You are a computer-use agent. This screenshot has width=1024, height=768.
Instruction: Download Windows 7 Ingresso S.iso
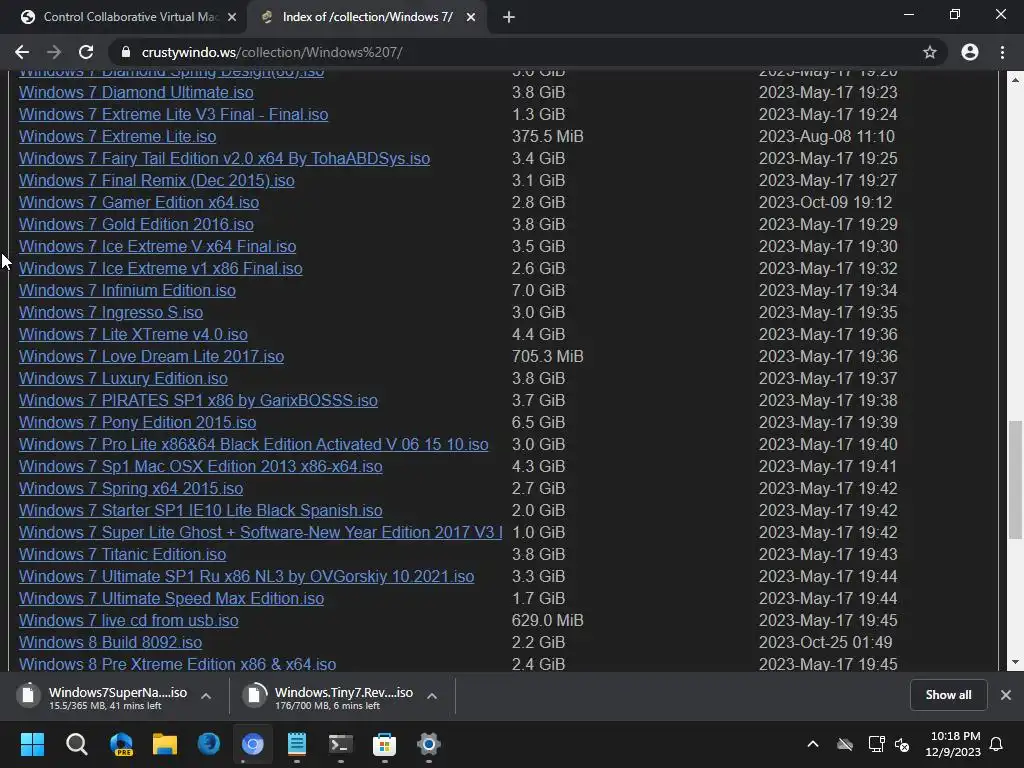tap(111, 313)
